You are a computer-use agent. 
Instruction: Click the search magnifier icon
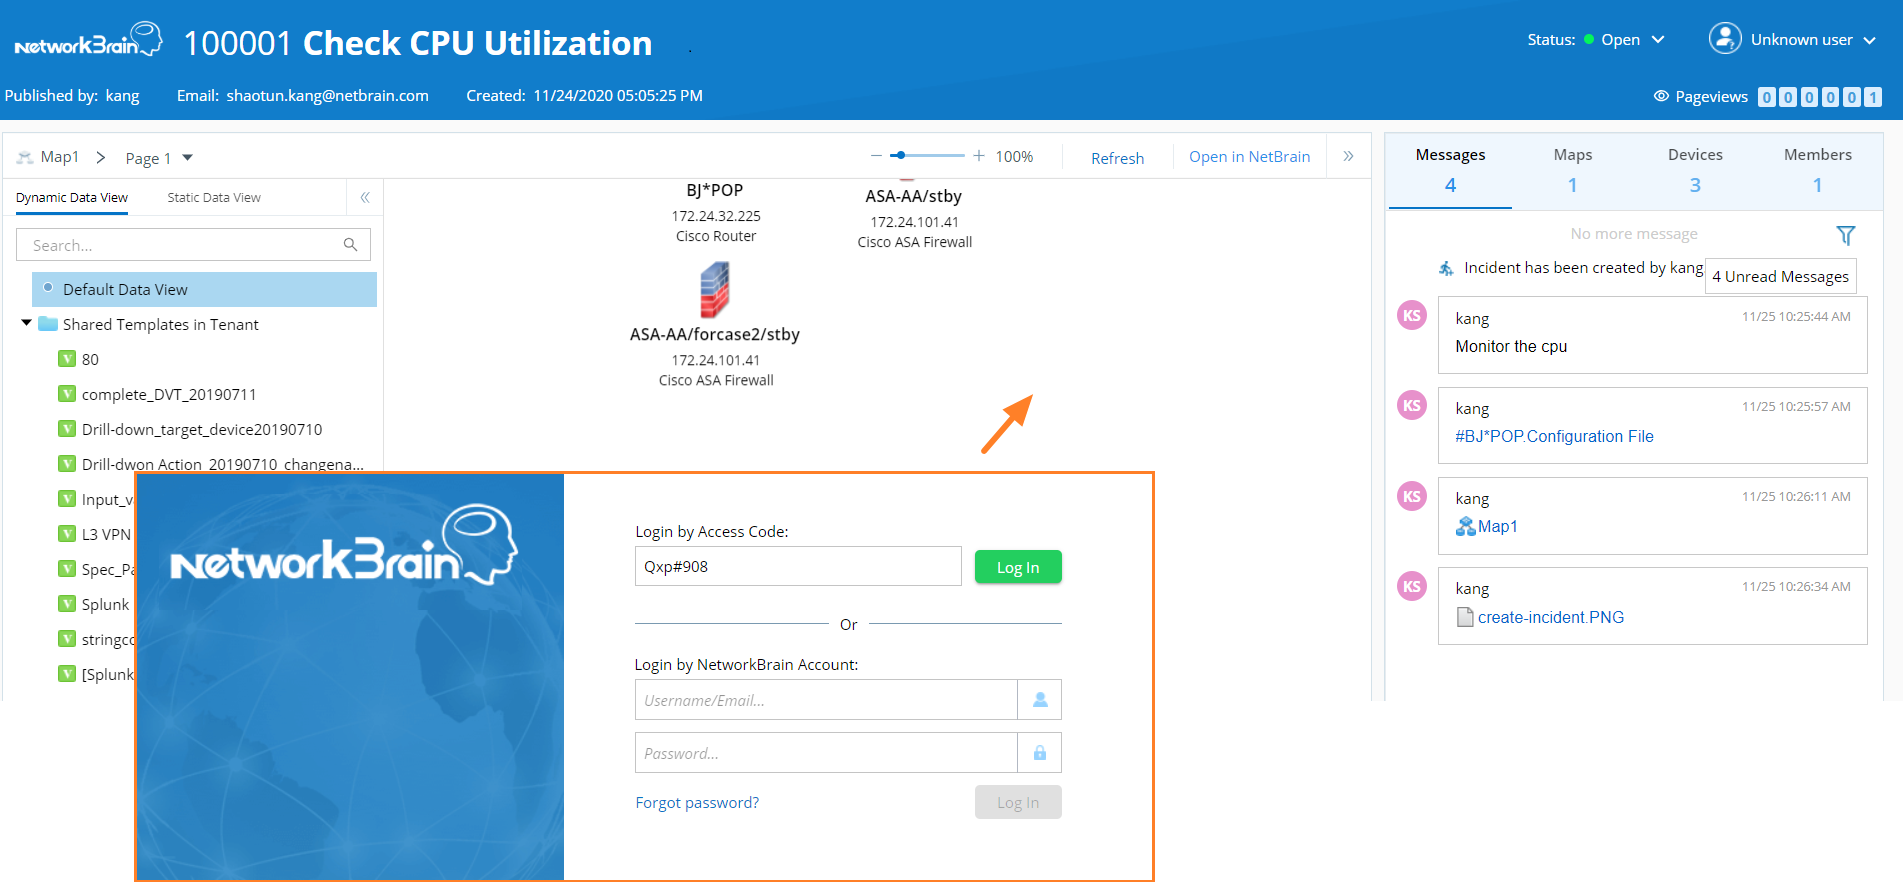tap(350, 245)
